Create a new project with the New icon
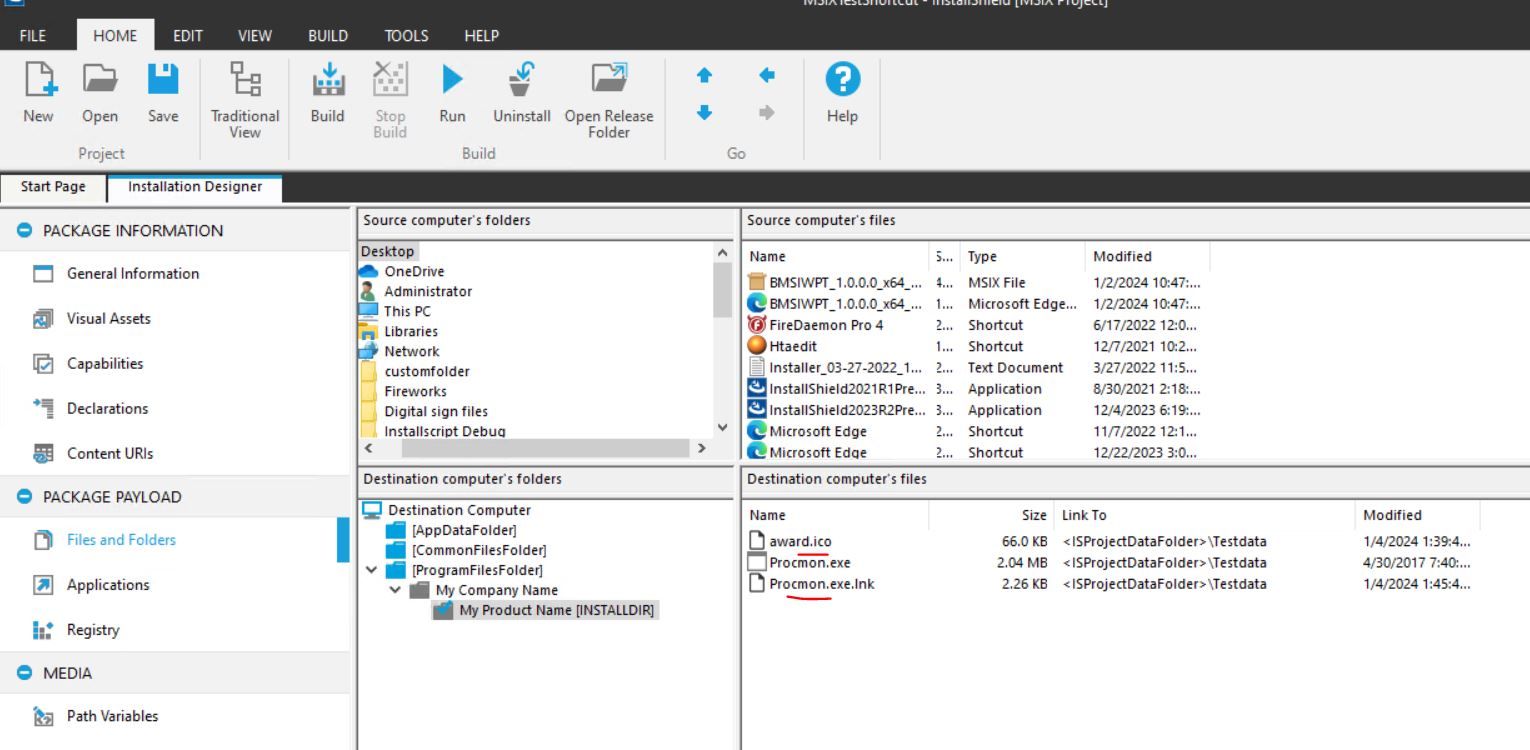The image size is (1530, 750). (x=38, y=90)
